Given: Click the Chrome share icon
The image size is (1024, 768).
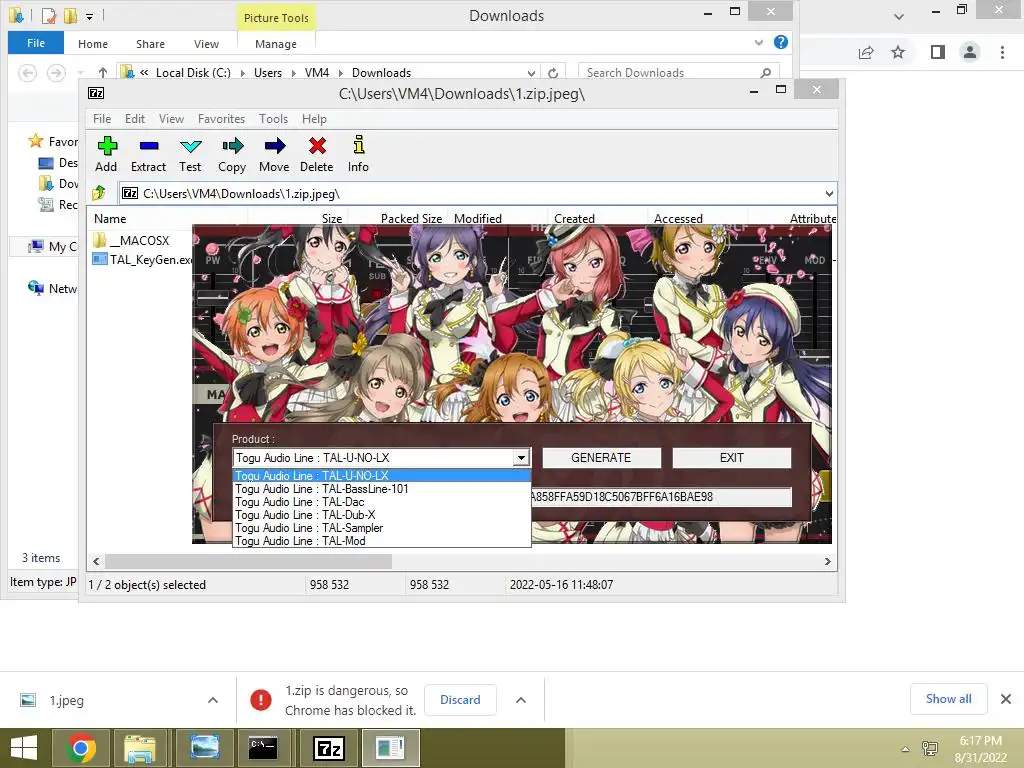Looking at the screenshot, I should pos(866,52).
